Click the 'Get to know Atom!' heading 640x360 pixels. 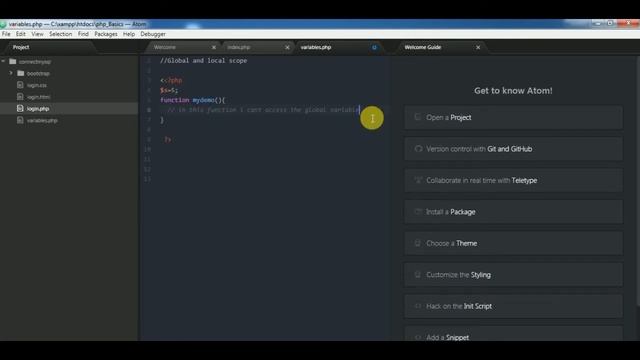(x=513, y=91)
